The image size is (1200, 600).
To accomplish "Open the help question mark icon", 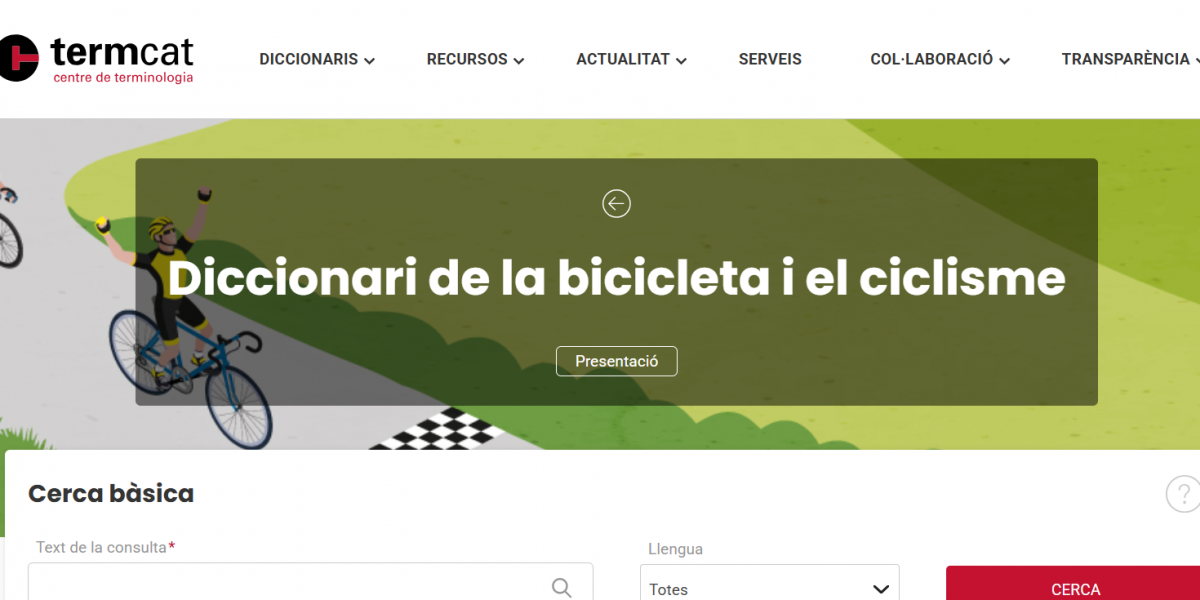I will (1184, 494).
